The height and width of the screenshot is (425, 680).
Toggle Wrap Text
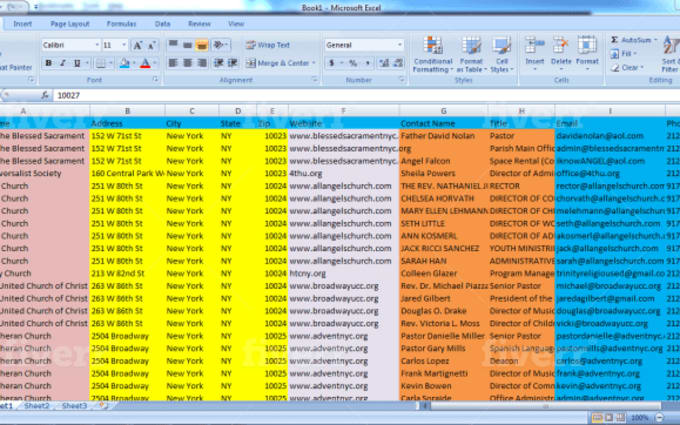coord(268,45)
